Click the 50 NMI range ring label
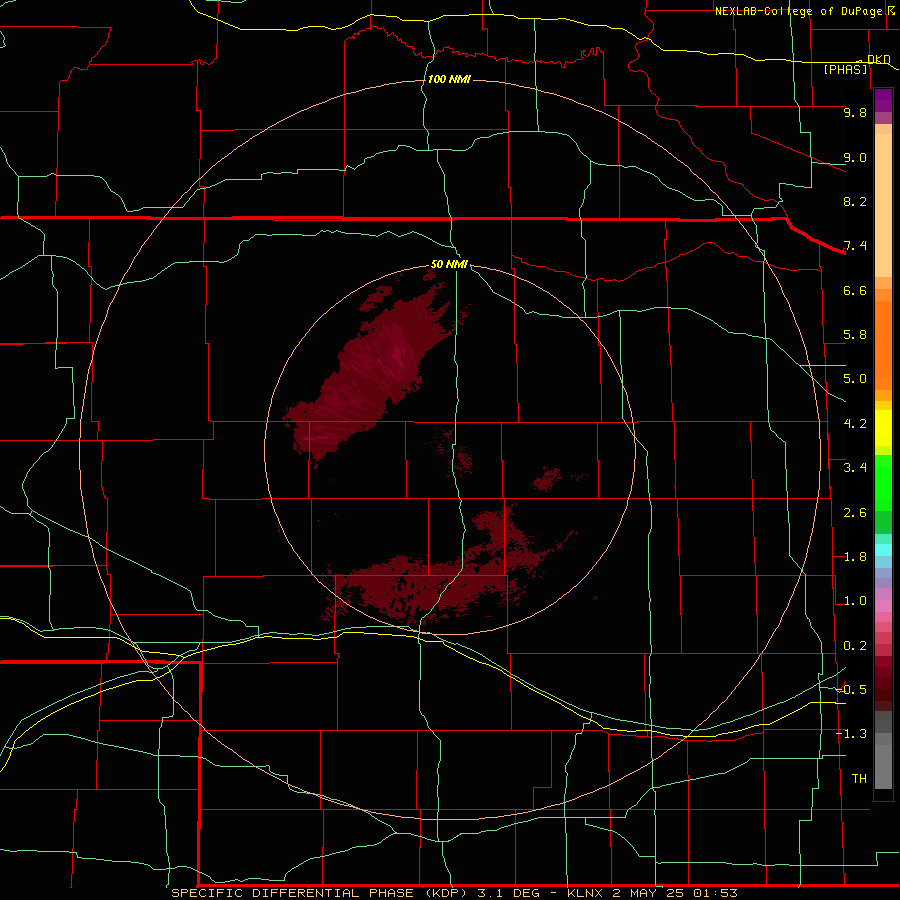900x900 pixels. [449, 264]
